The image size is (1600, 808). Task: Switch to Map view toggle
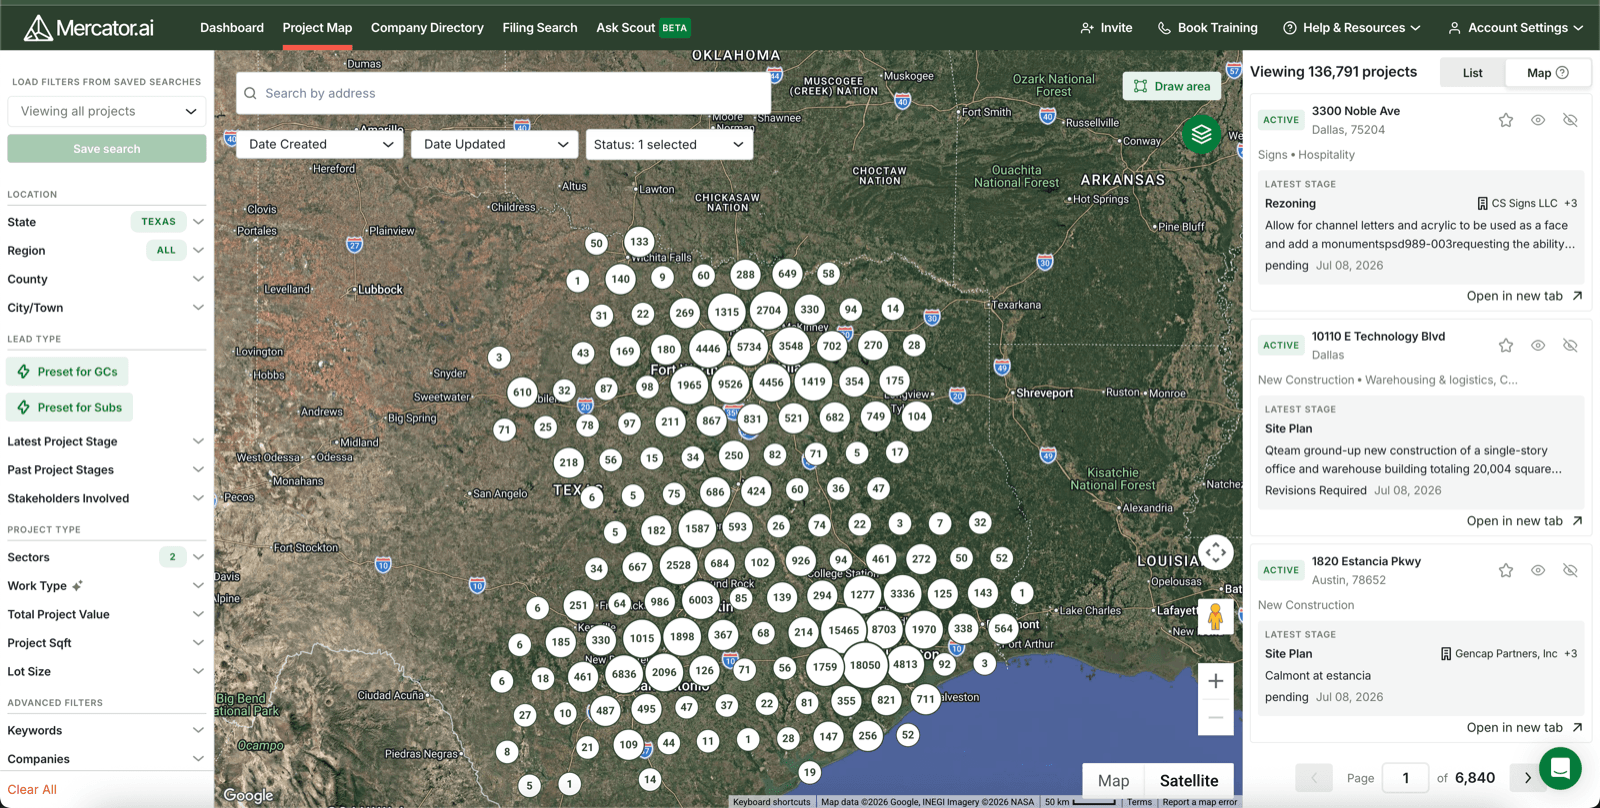(x=1547, y=72)
